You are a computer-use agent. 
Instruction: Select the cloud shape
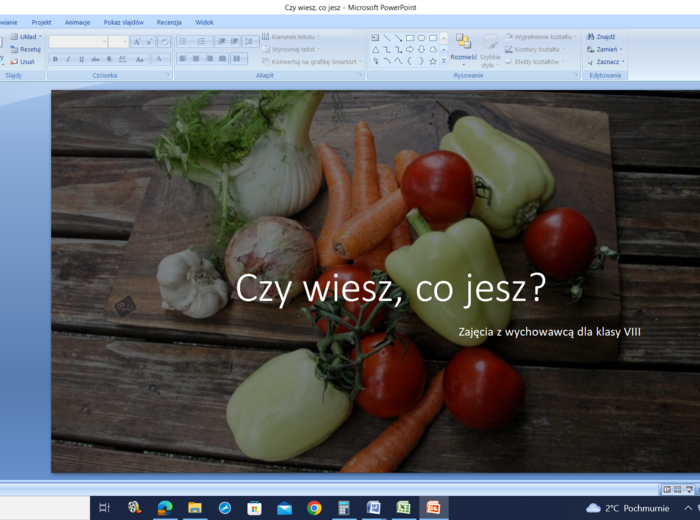coord(433,50)
